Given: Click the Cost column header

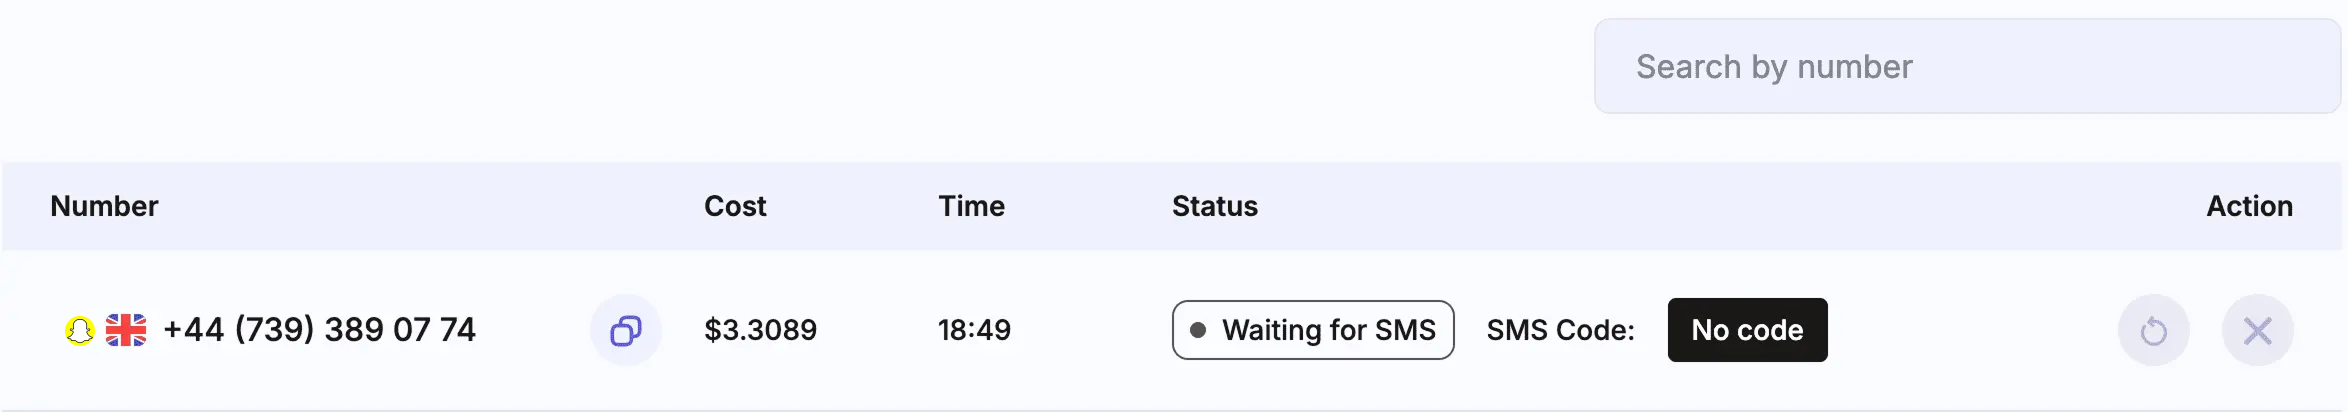Looking at the screenshot, I should [x=735, y=206].
